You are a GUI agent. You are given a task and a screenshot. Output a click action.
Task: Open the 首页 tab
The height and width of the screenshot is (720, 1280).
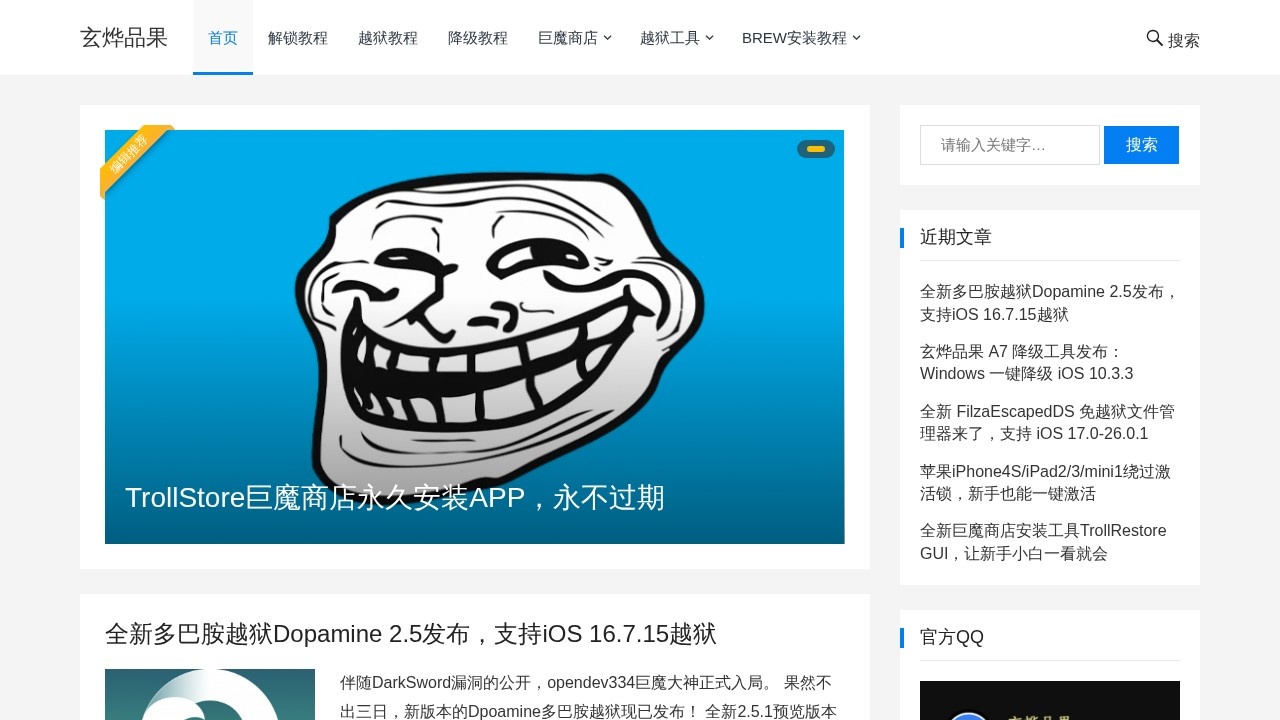[223, 38]
